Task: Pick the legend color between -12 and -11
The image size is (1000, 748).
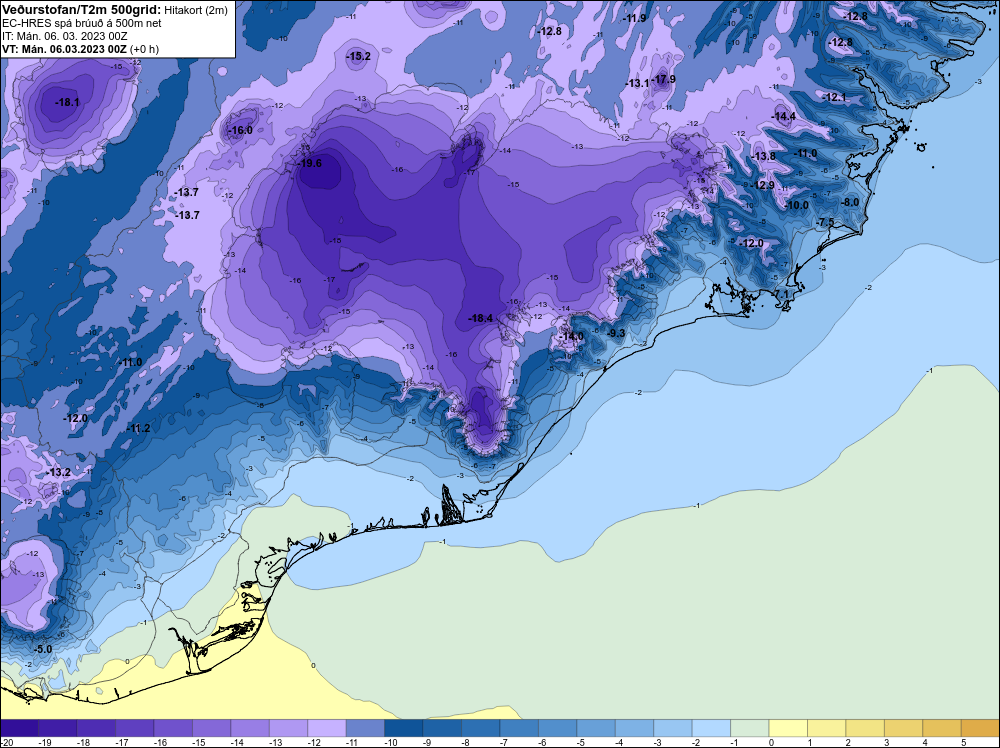Action: [327, 728]
